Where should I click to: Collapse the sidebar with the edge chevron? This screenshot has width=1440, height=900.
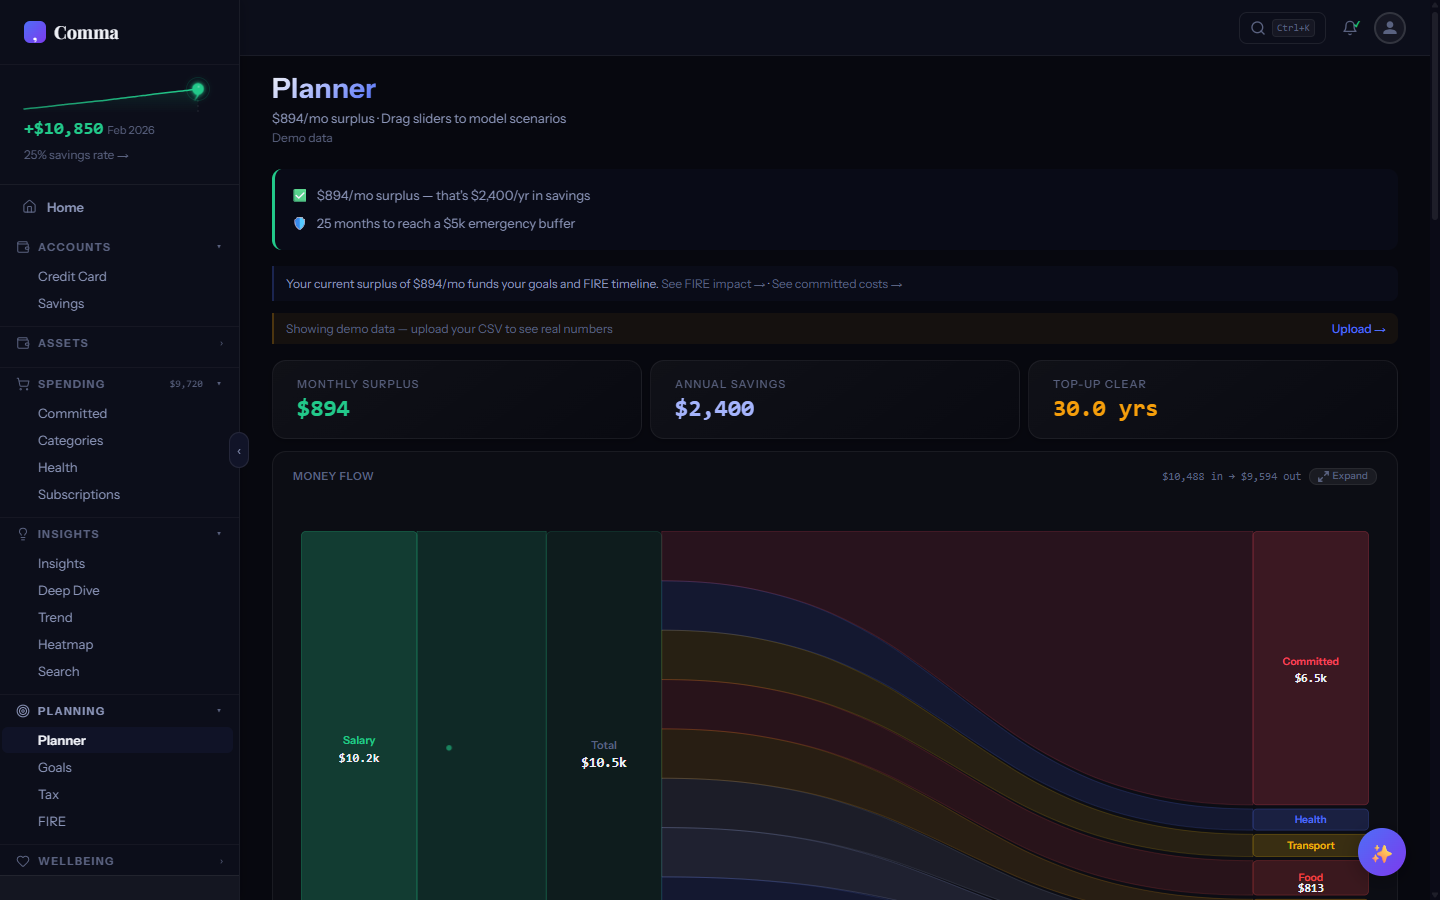[239, 450]
